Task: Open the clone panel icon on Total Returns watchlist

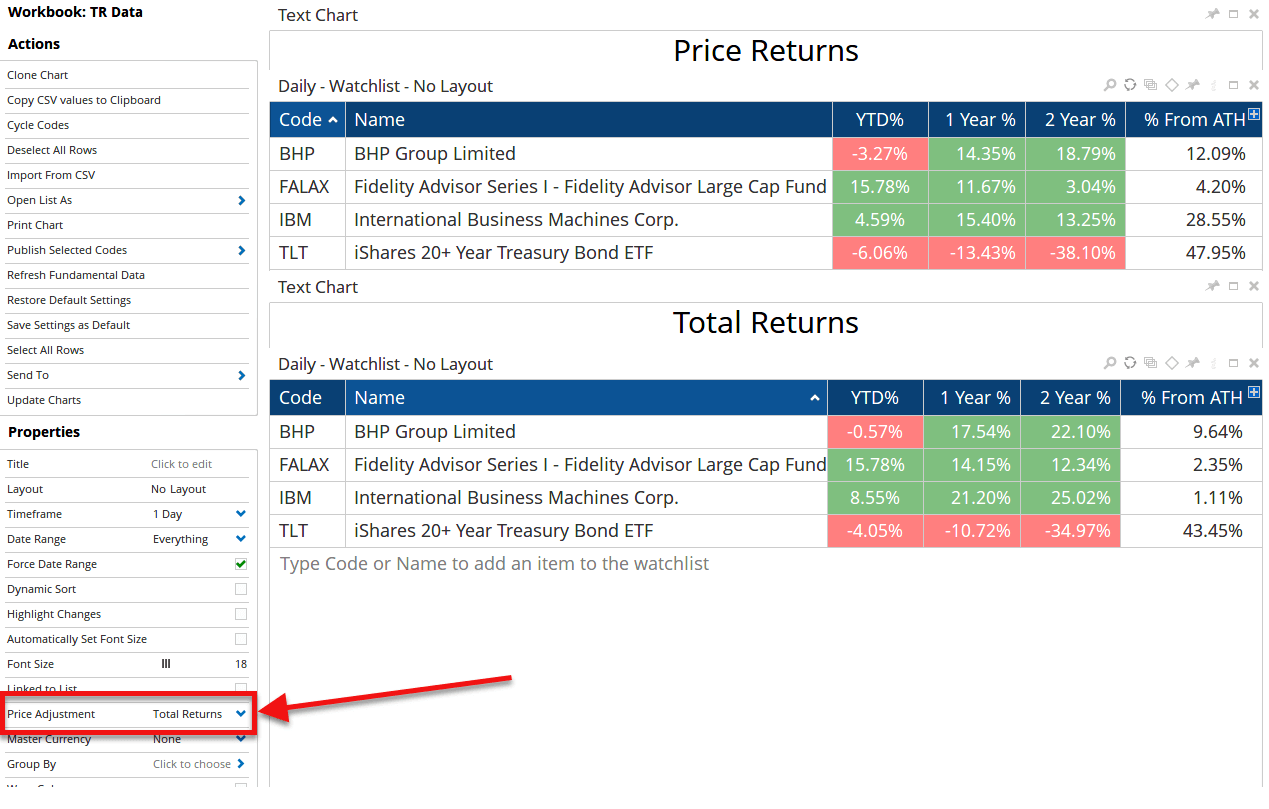Action: pos(1150,363)
